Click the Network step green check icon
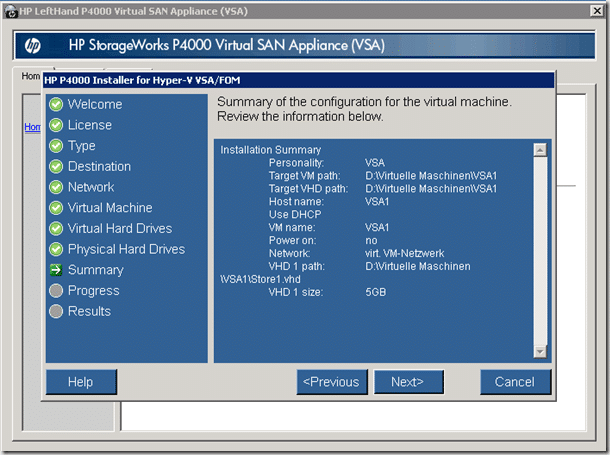This screenshot has width=610, height=455. click(56, 187)
